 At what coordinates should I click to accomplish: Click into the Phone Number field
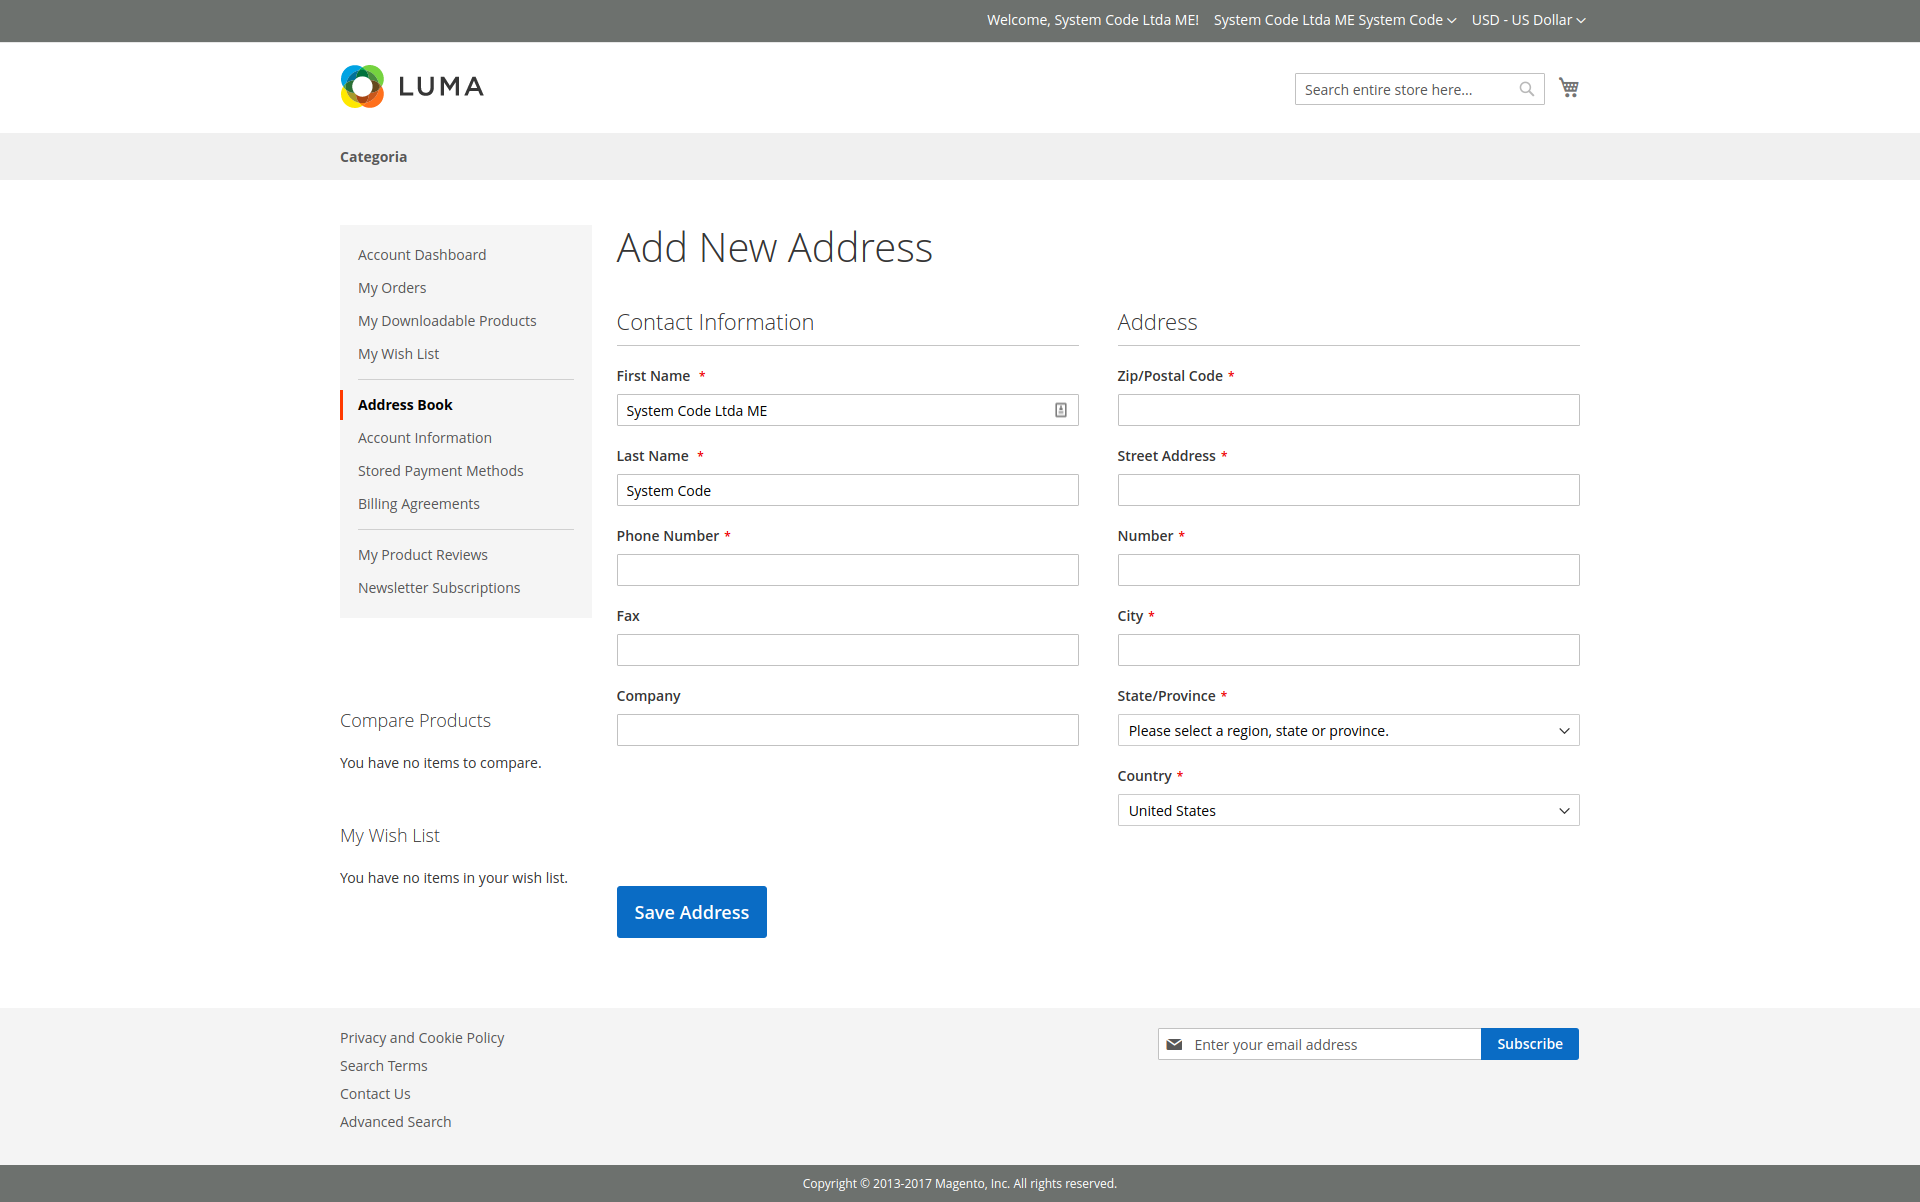847,570
